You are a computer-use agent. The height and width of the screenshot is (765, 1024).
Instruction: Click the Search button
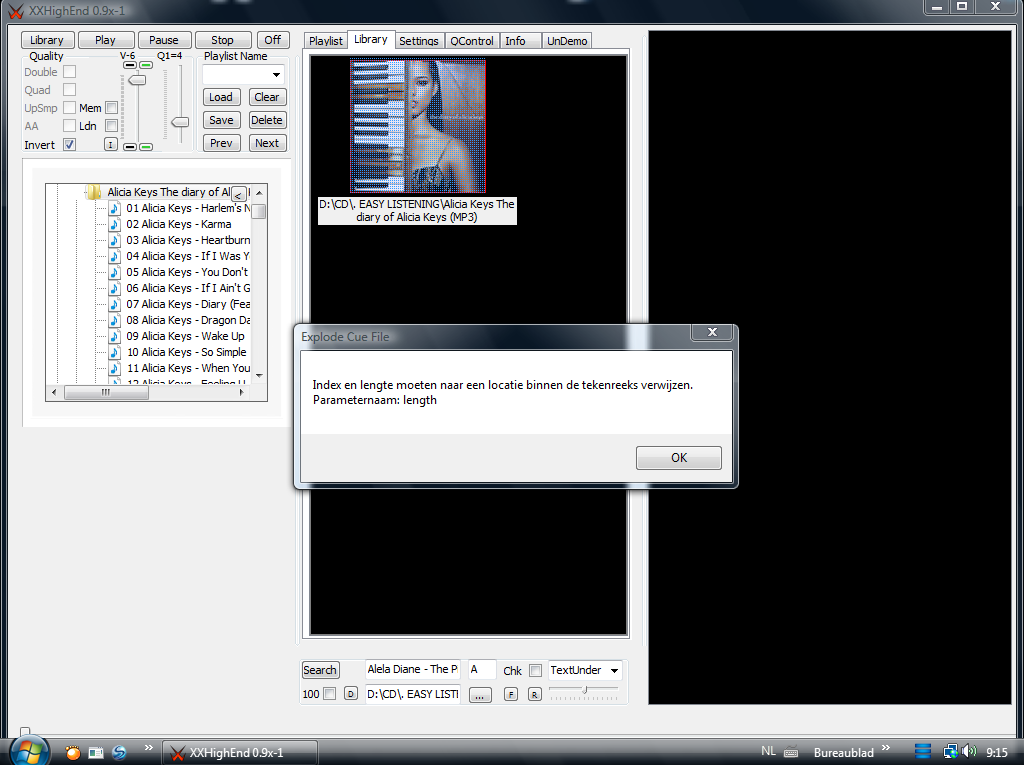(x=320, y=670)
